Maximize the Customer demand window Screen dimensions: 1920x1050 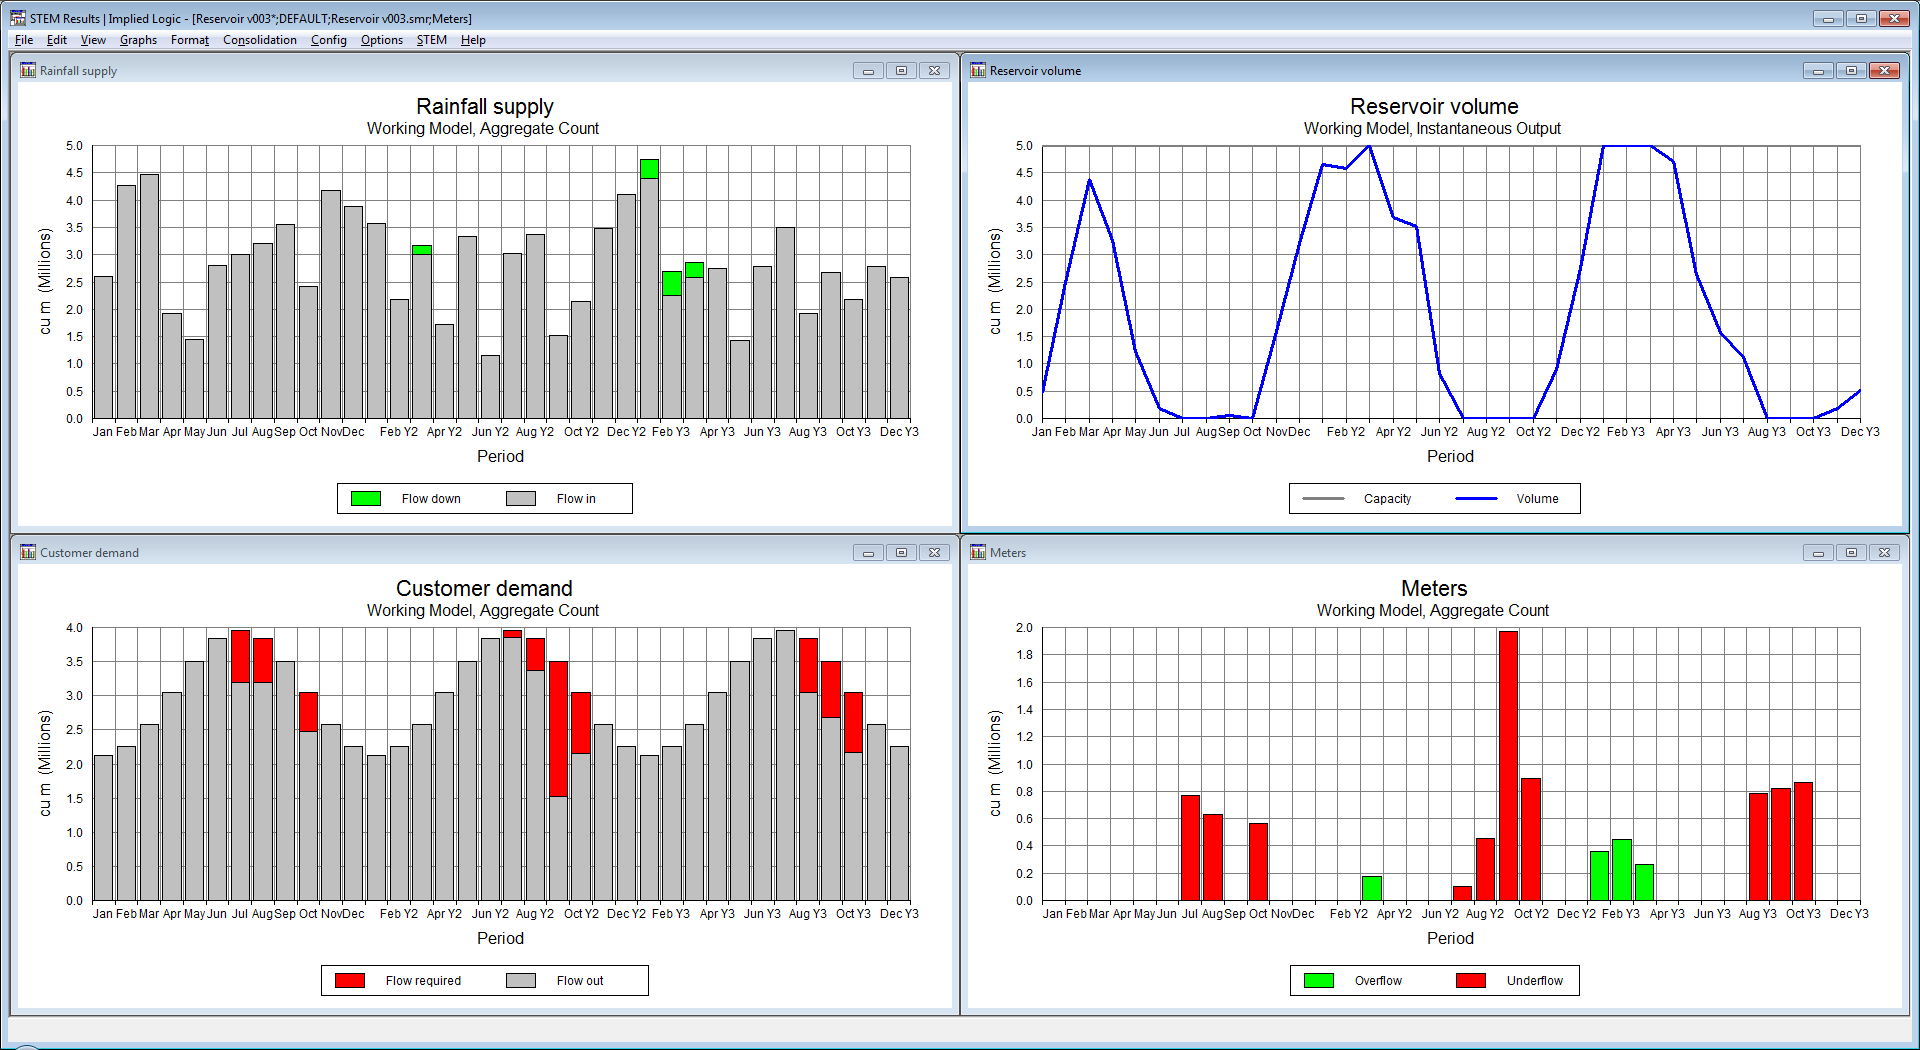pos(901,553)
